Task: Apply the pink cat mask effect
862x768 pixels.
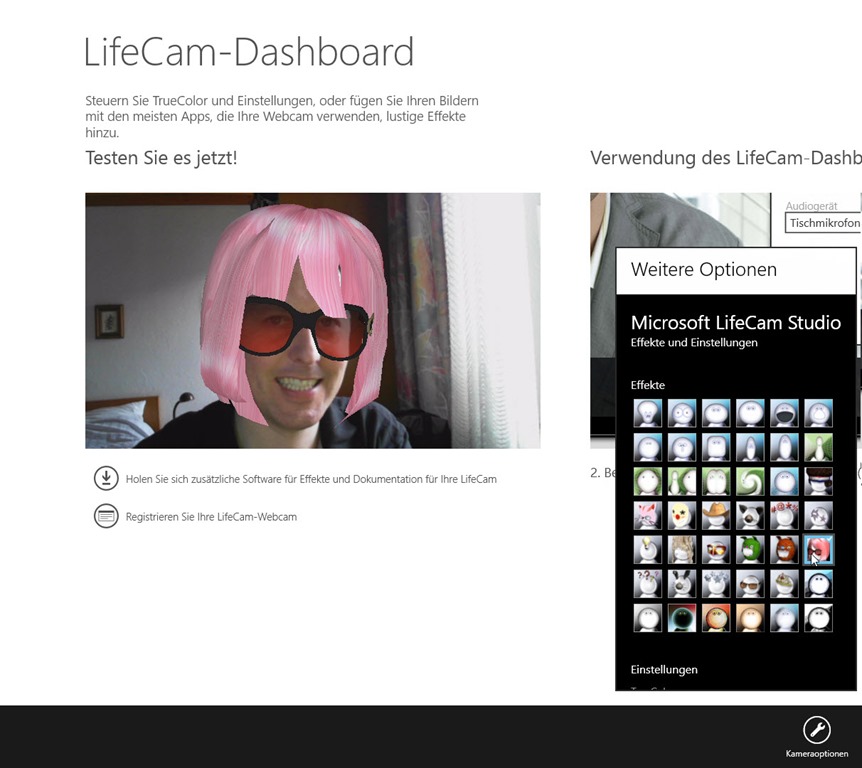Action: [648, 515]
